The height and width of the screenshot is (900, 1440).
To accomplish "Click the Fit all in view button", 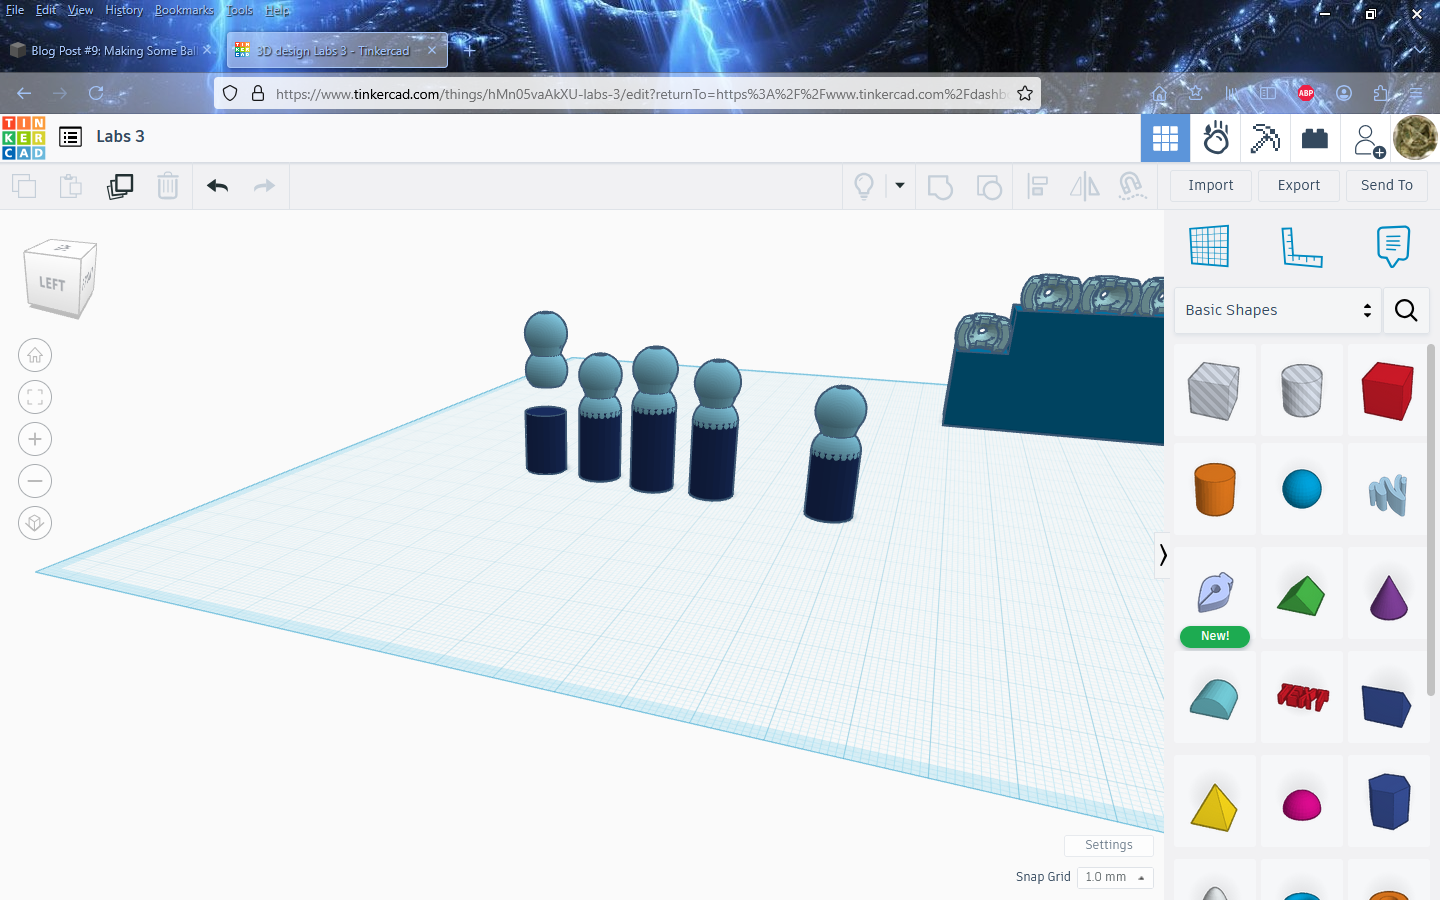I will point(35,397).
